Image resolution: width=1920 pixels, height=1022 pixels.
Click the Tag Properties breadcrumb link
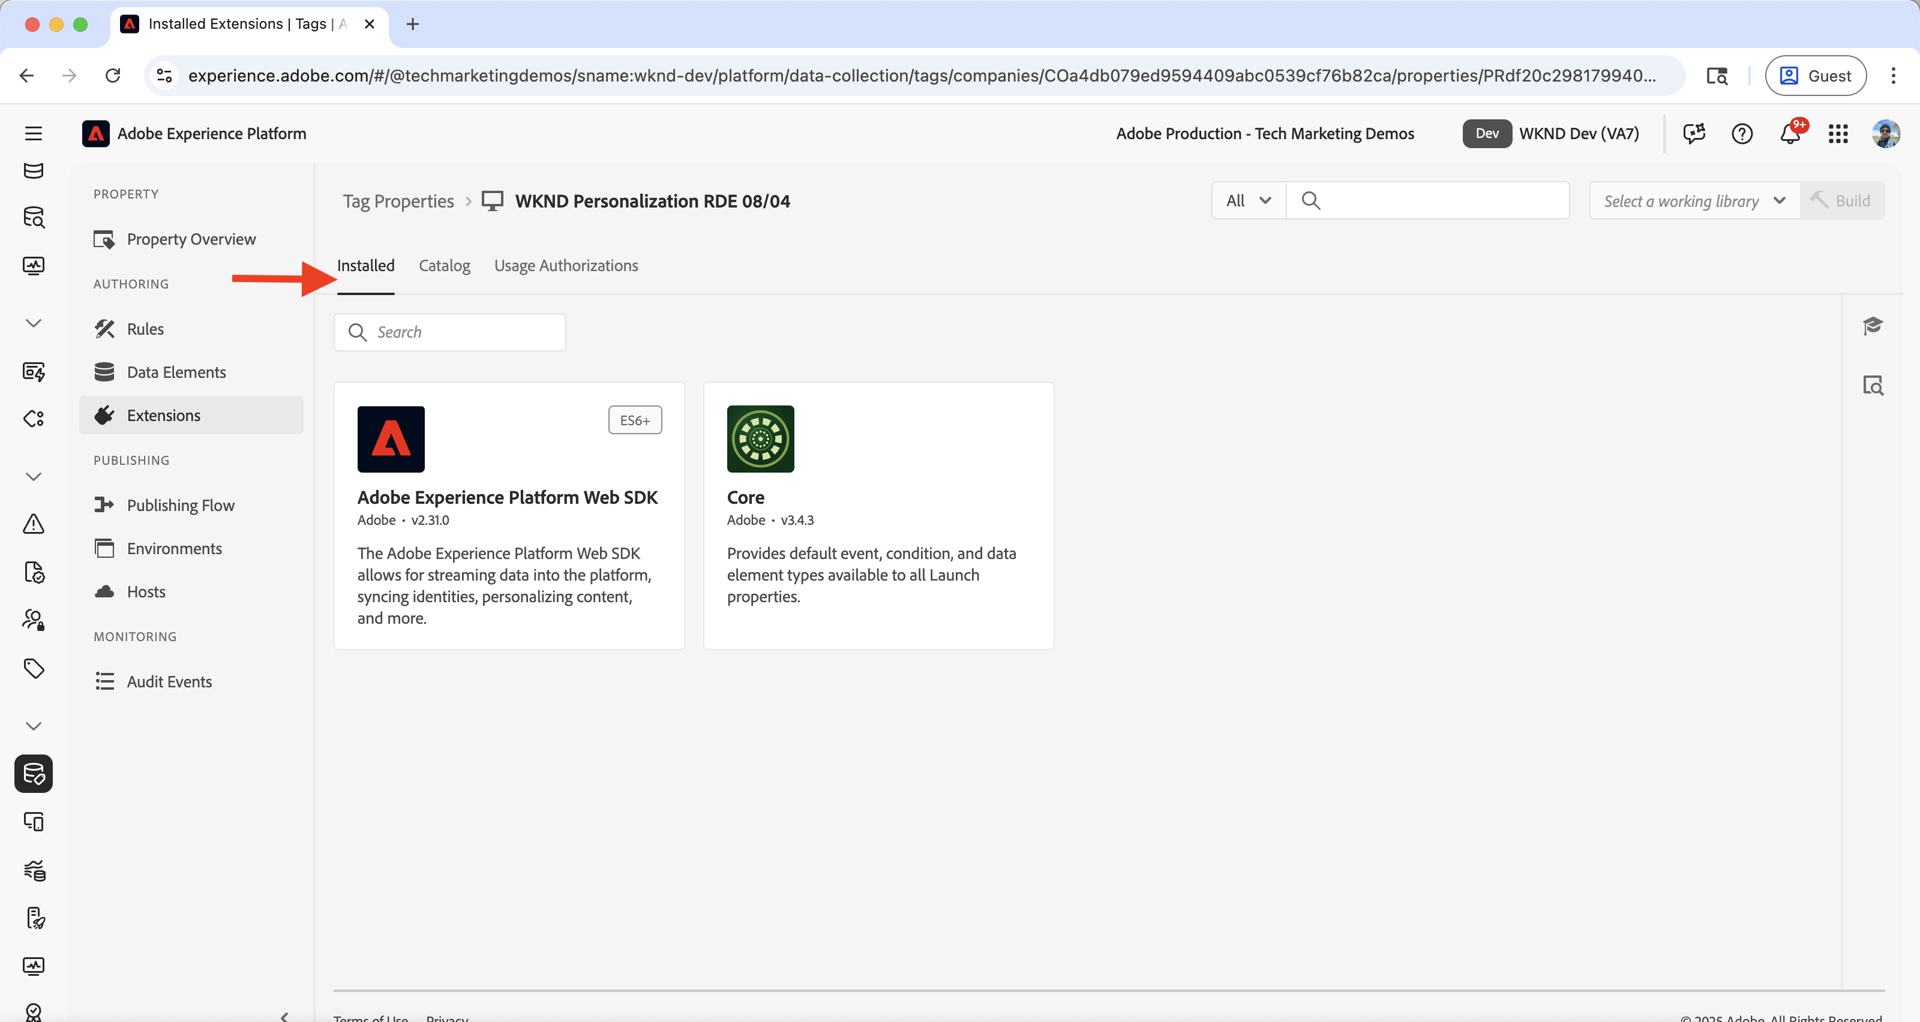(x=398, y=201)
